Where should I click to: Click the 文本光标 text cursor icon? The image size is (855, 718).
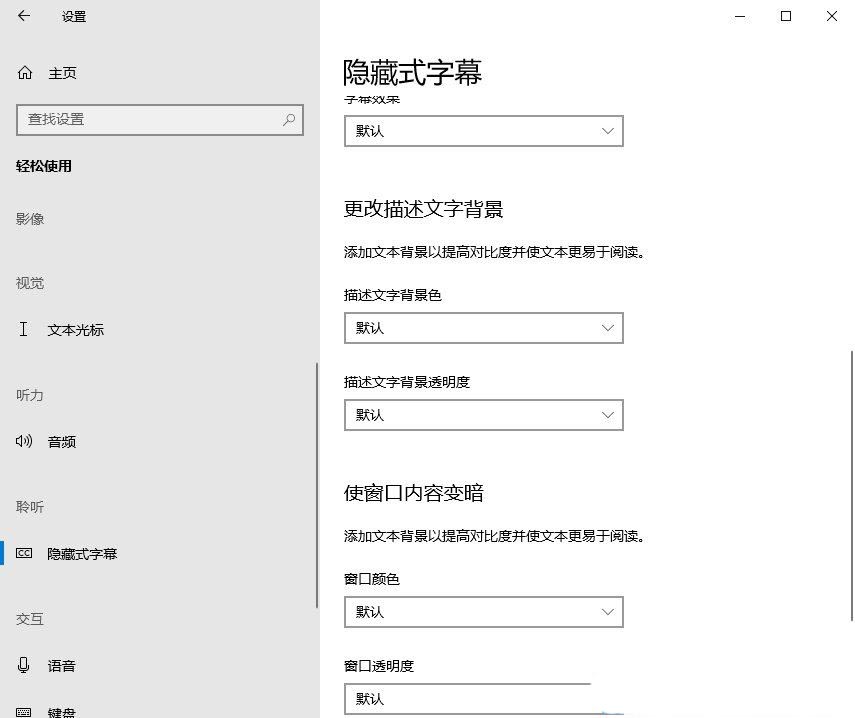[x=24, y=329]
